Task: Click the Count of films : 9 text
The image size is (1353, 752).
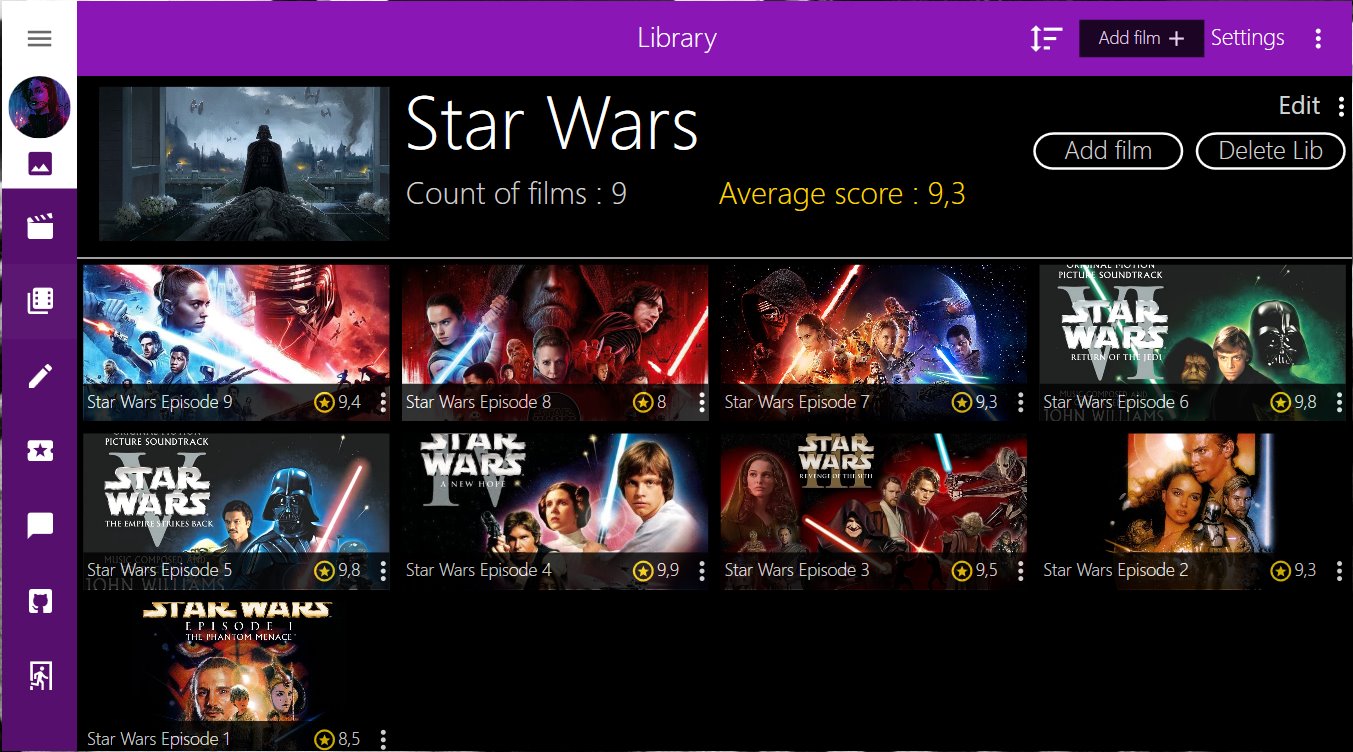Action: click(x=516, y=193)
